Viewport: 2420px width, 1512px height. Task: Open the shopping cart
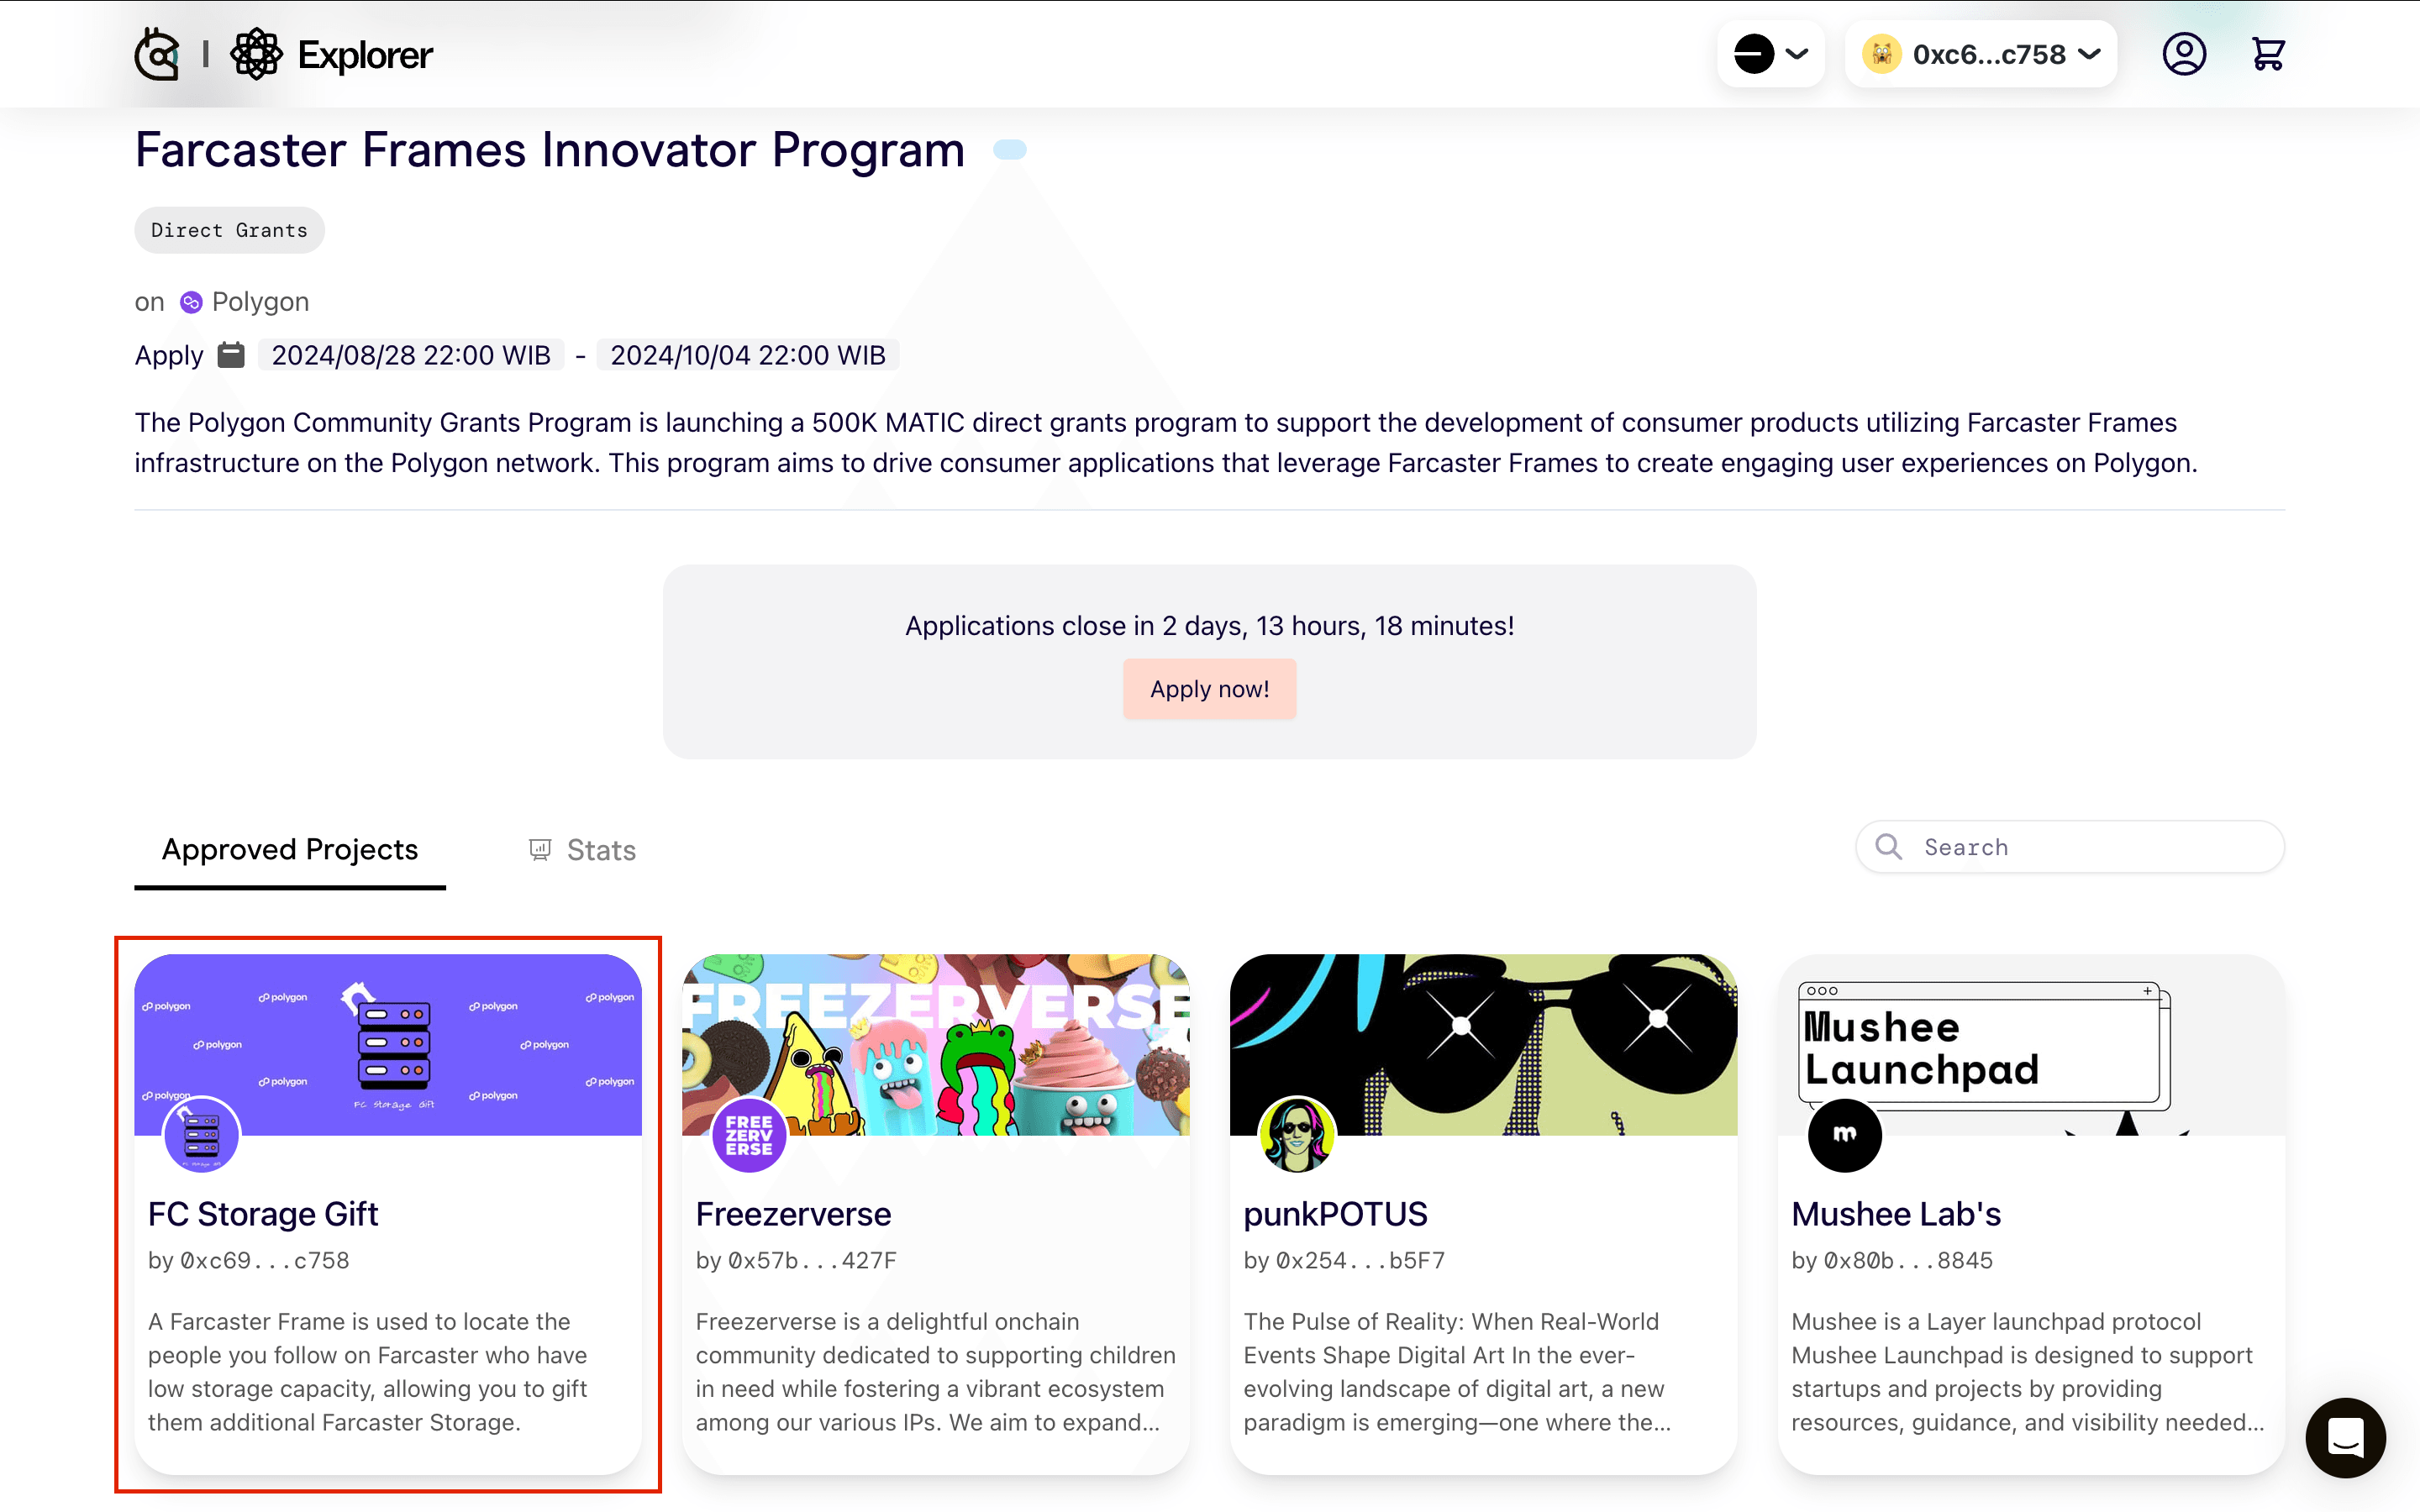coord(2267,54)
